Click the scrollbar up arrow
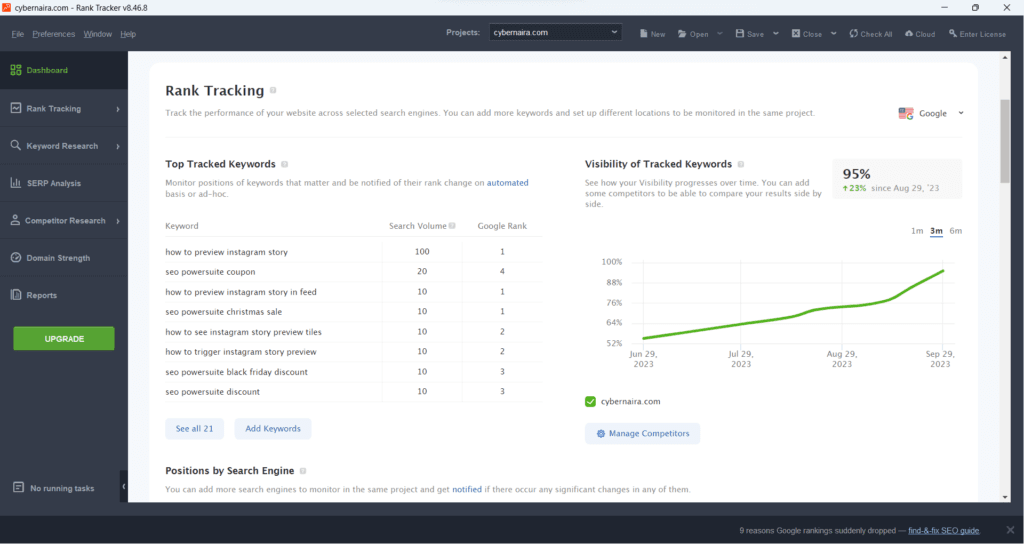 [x=1005, y=58]
